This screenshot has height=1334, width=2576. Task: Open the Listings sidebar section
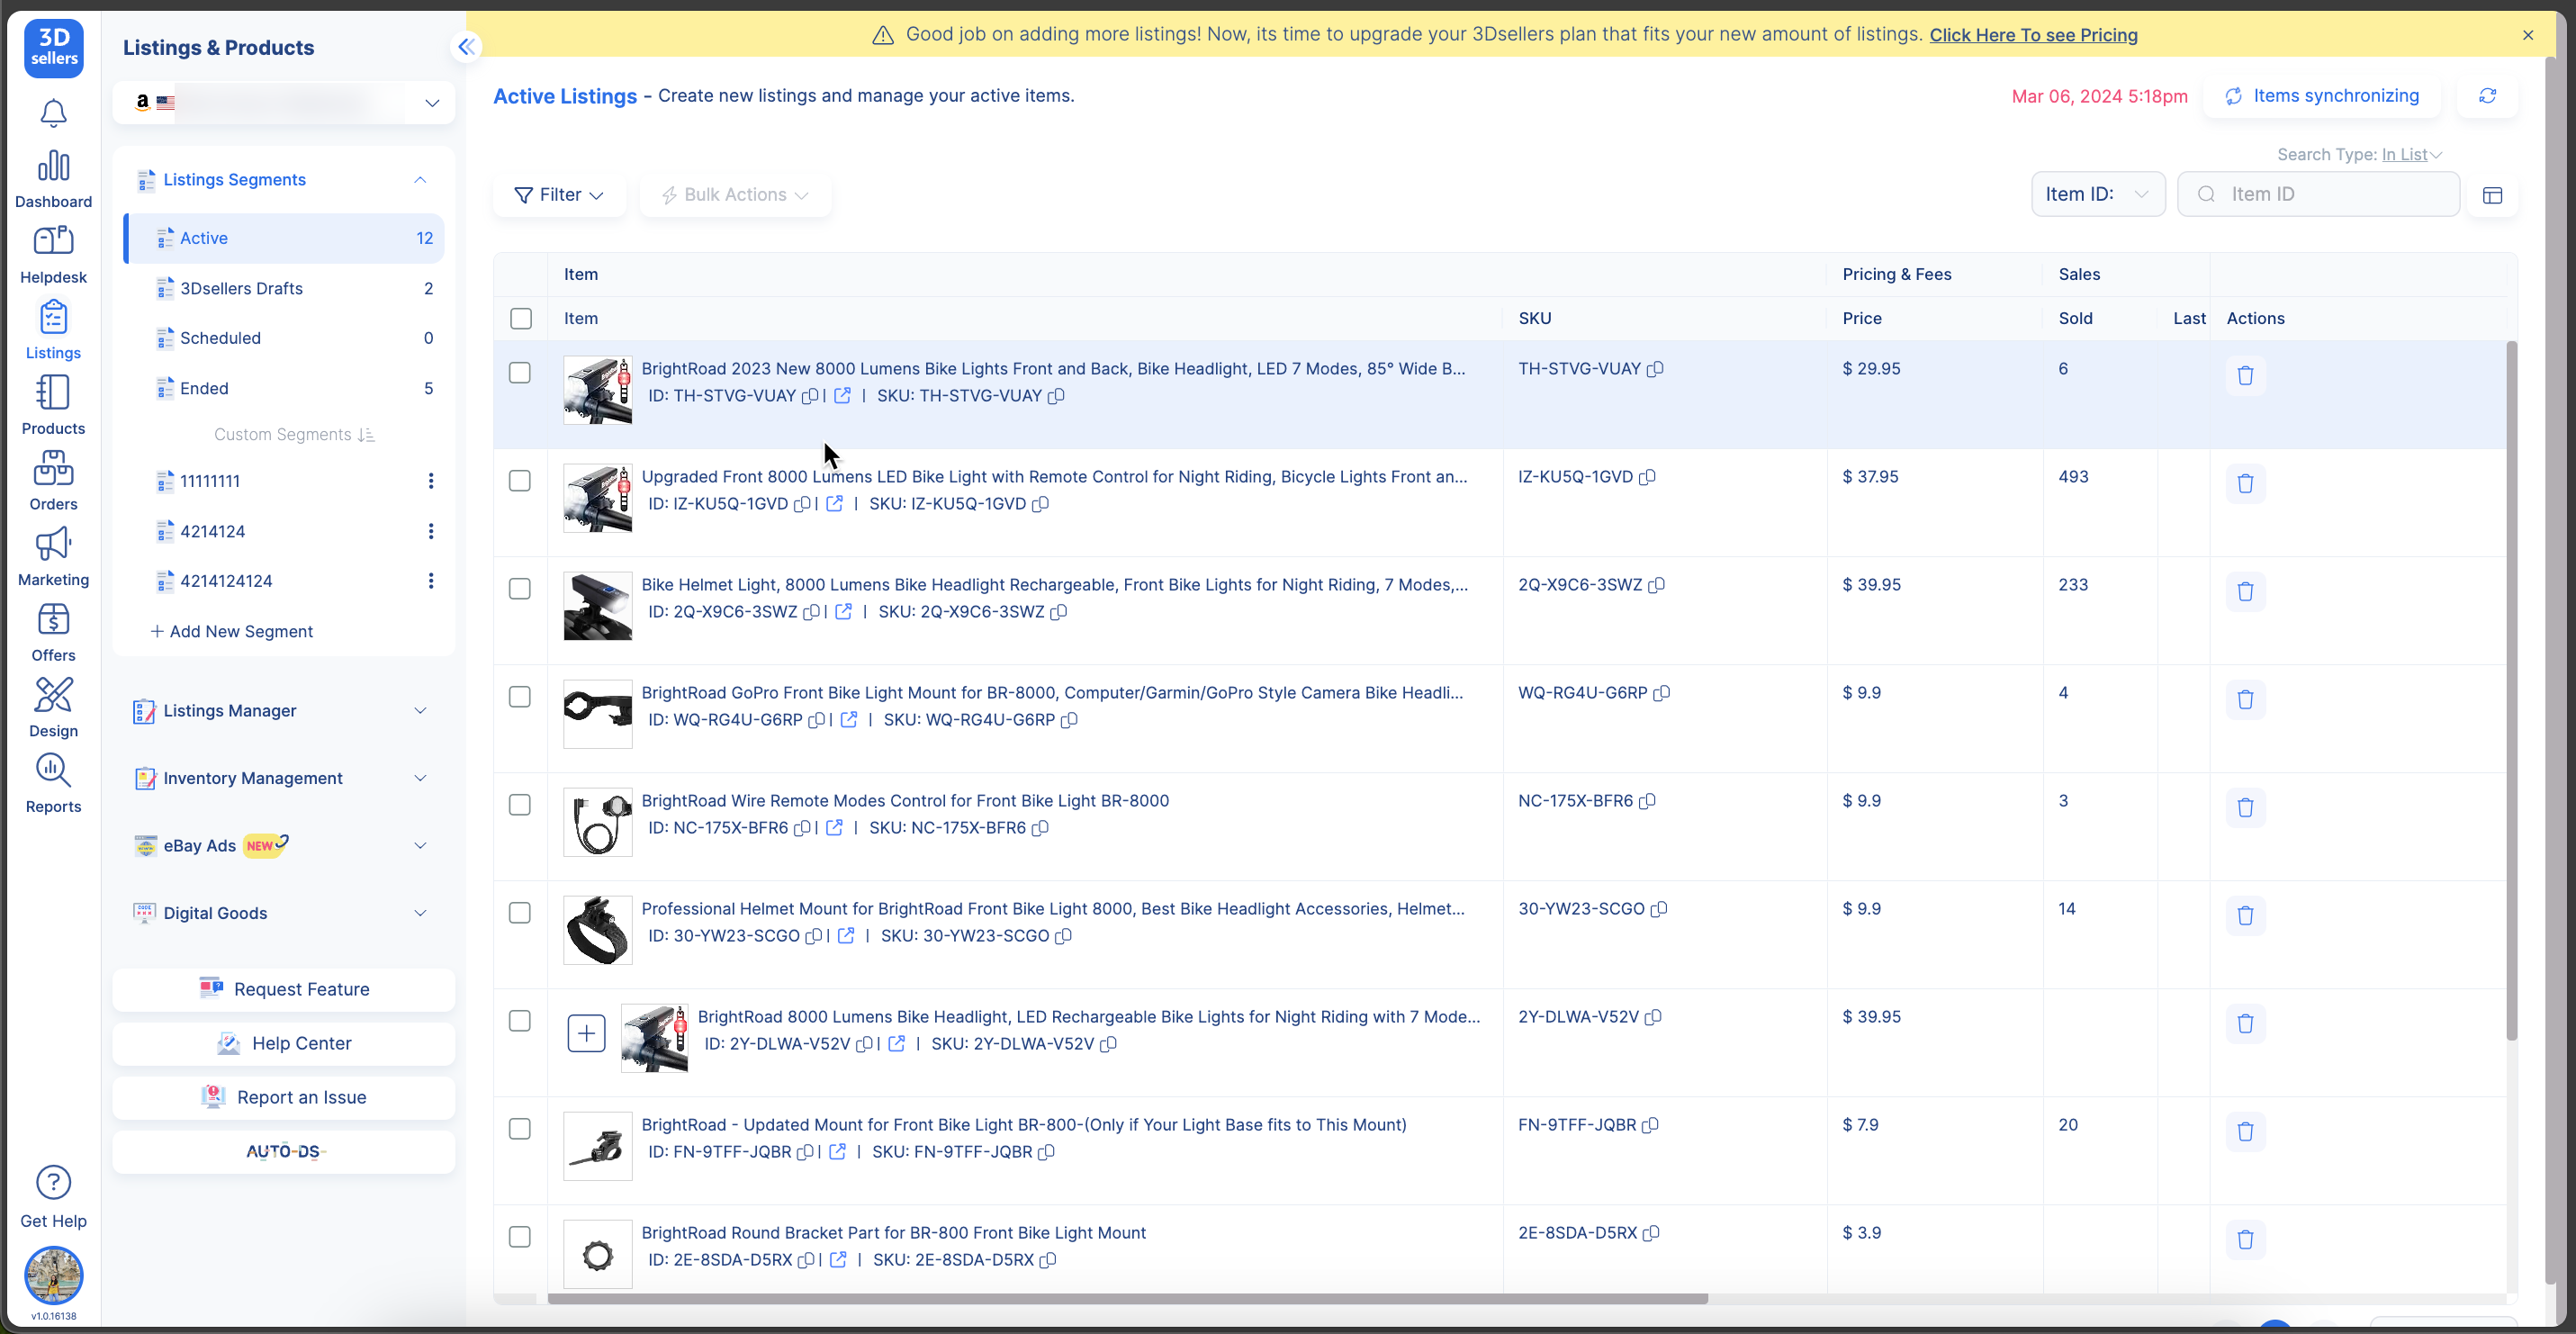coord(53,330)
